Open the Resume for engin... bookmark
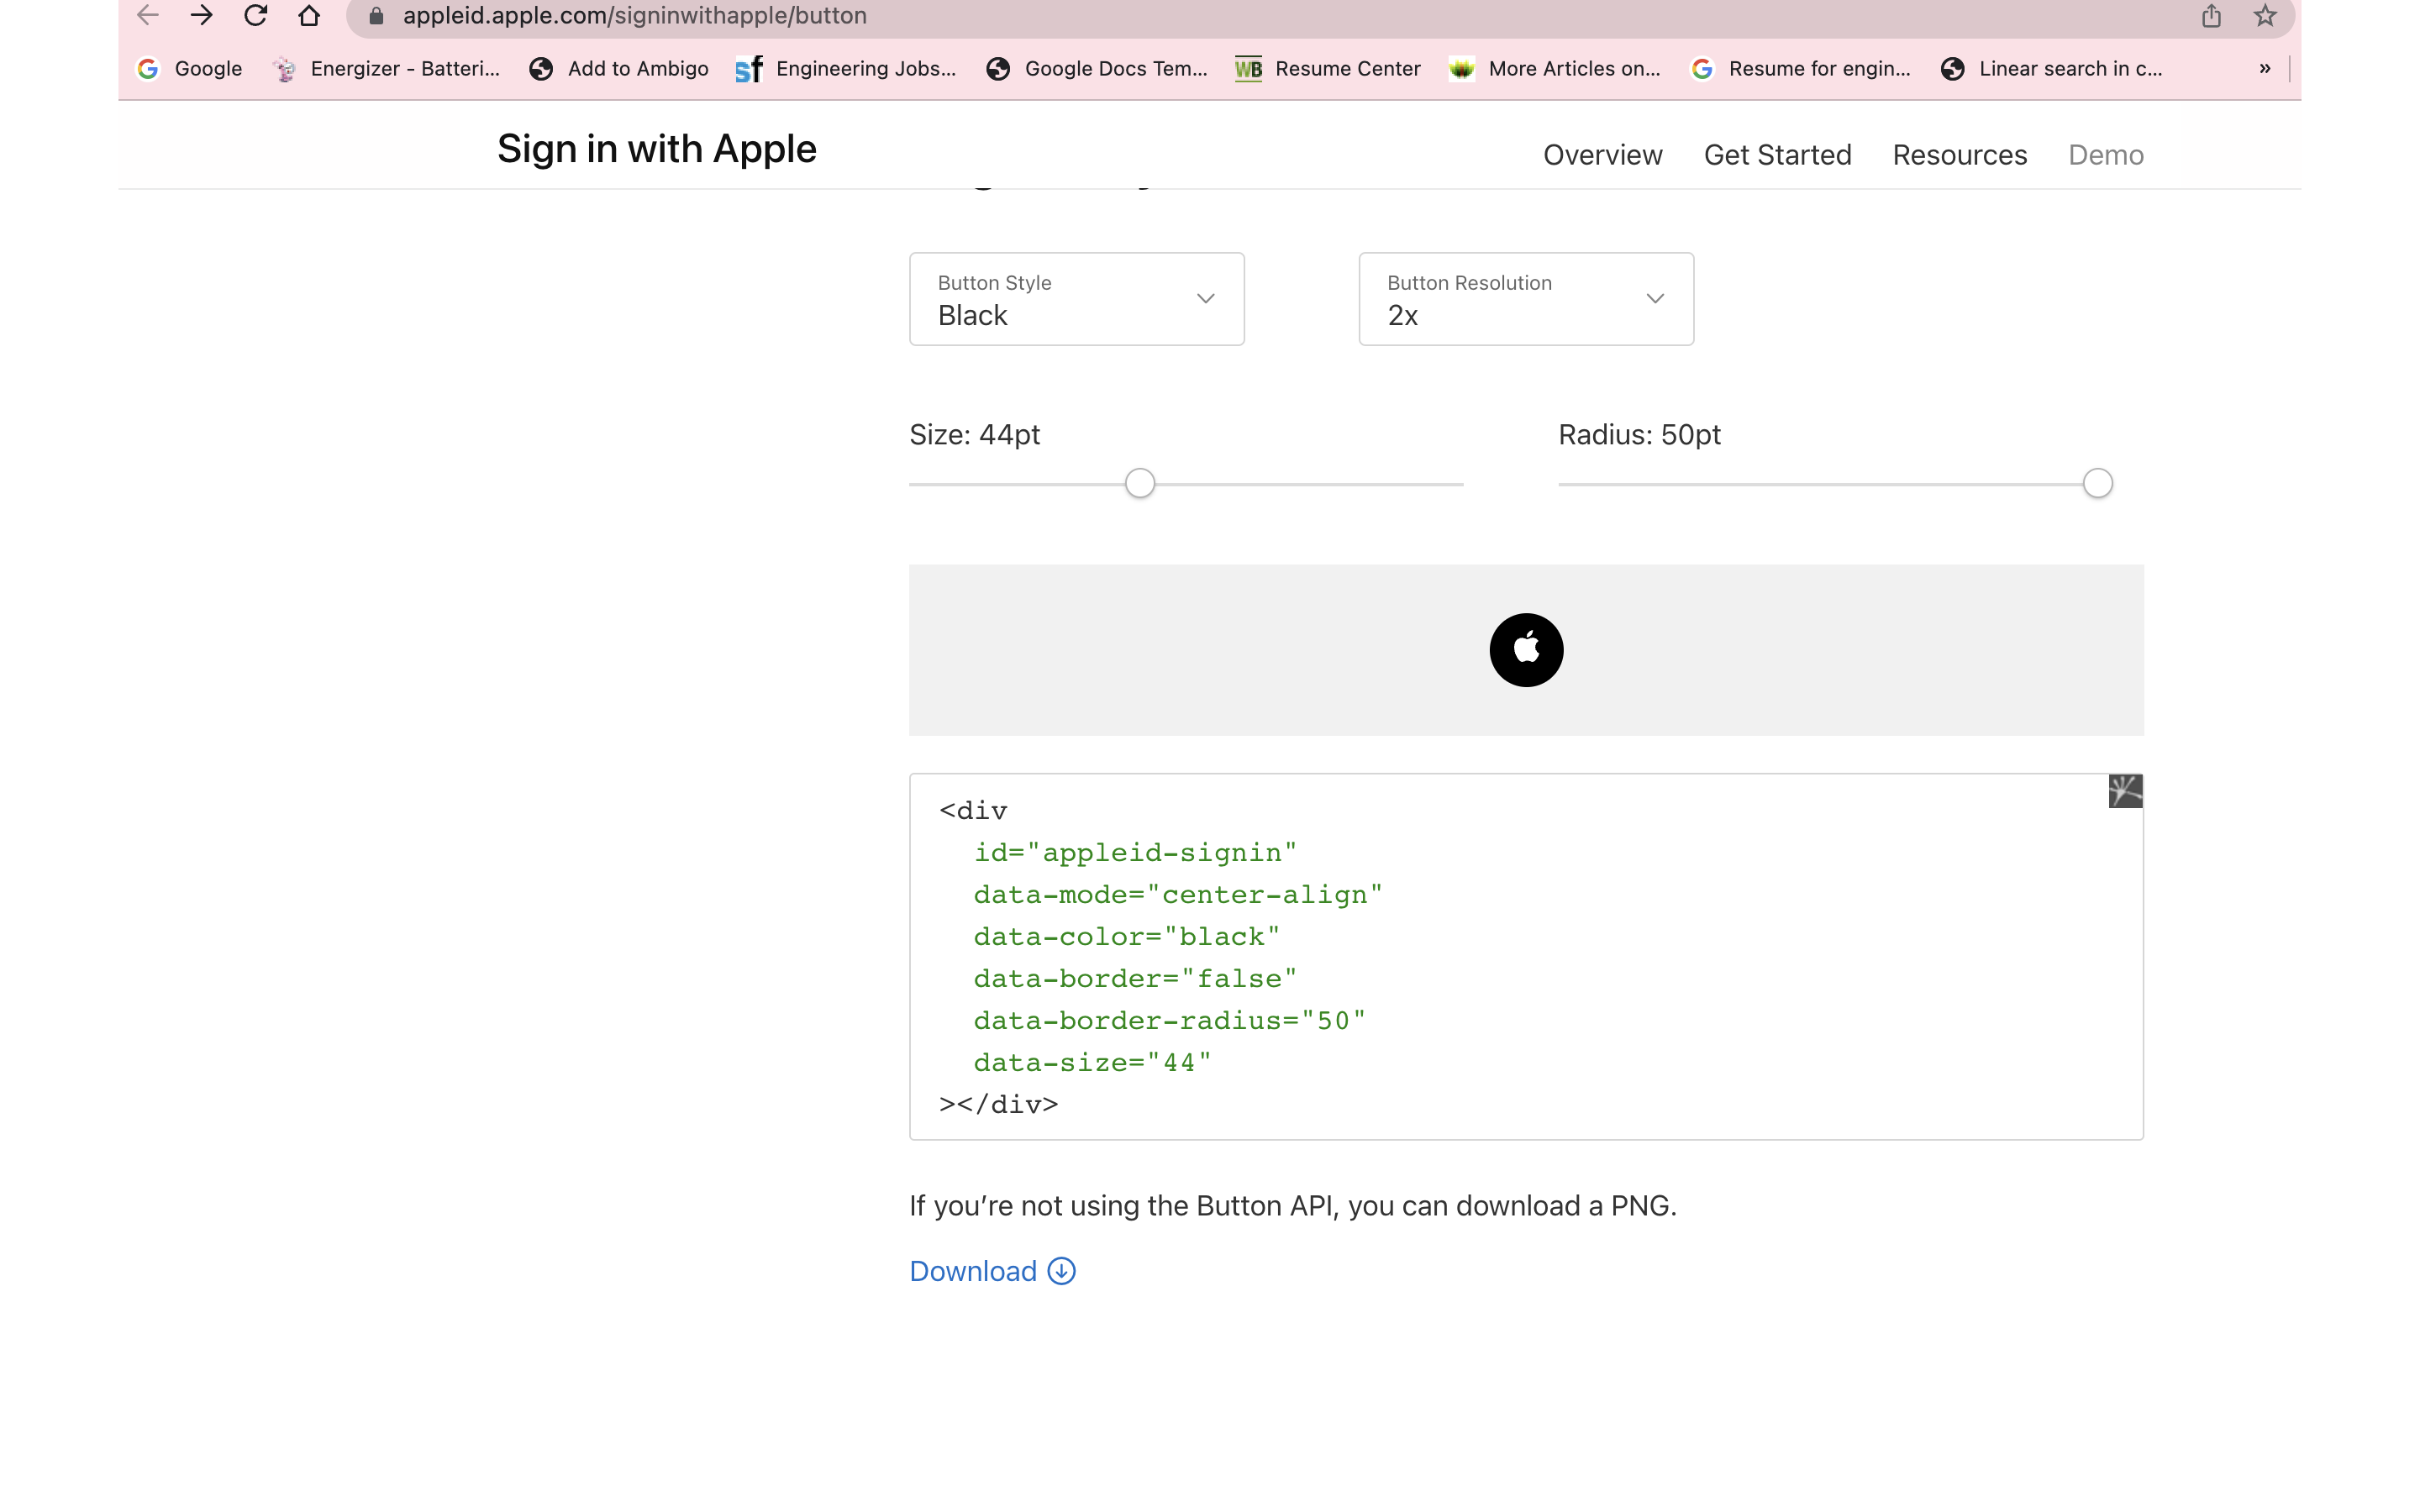2420x1512 pixels. tap(1800, 69)
